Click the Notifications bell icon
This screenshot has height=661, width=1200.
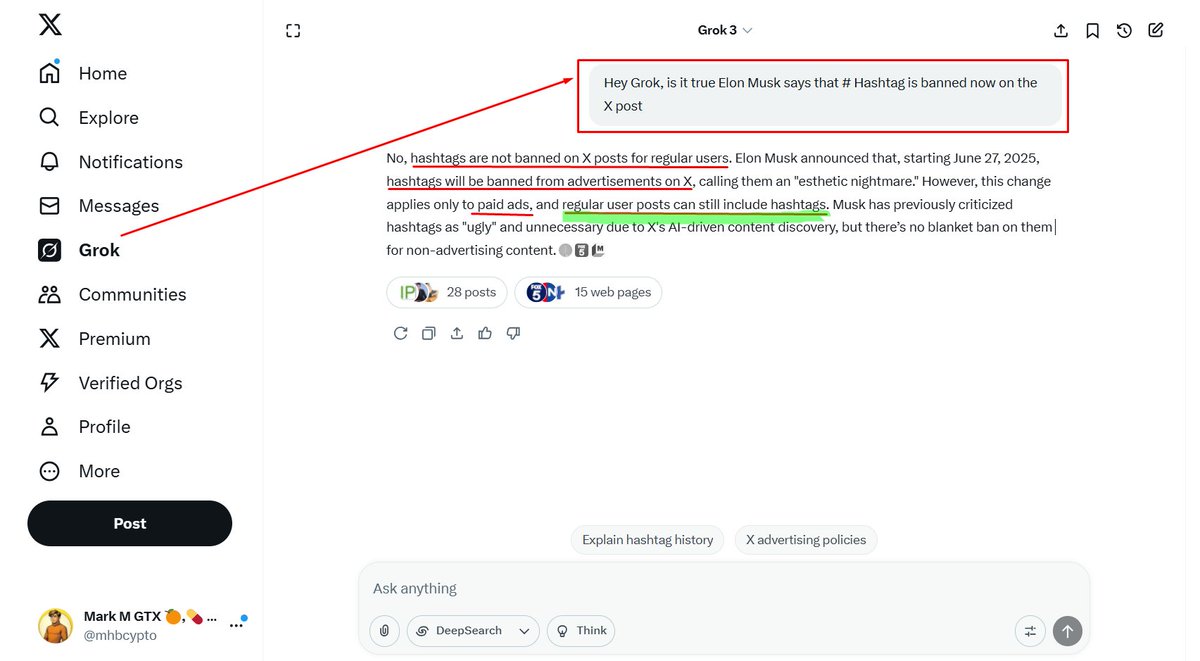(49, 161)
